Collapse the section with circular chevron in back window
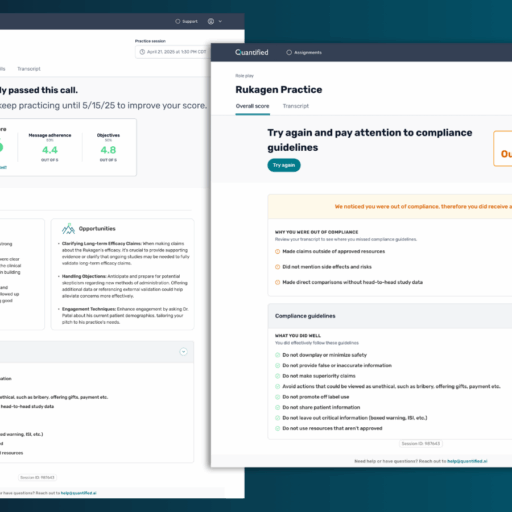This screenshot has width=512, height=512. (x=183, y=352)
